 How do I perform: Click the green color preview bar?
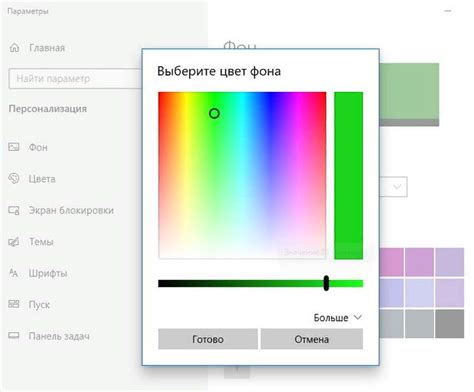(x=348, y=175)
